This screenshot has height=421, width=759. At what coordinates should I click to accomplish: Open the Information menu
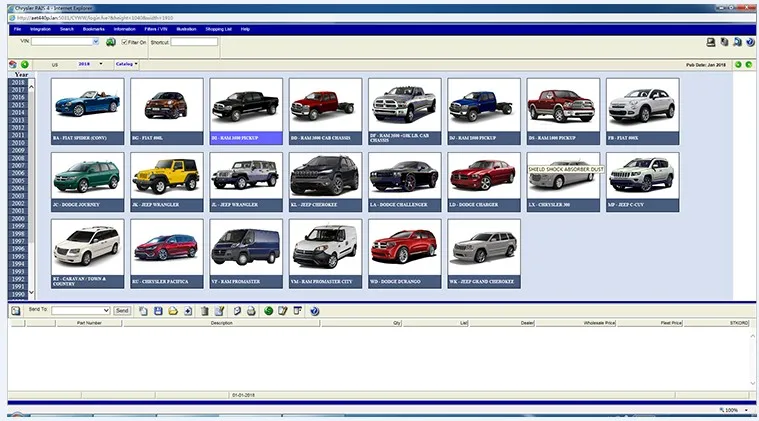tap(124, 29)
